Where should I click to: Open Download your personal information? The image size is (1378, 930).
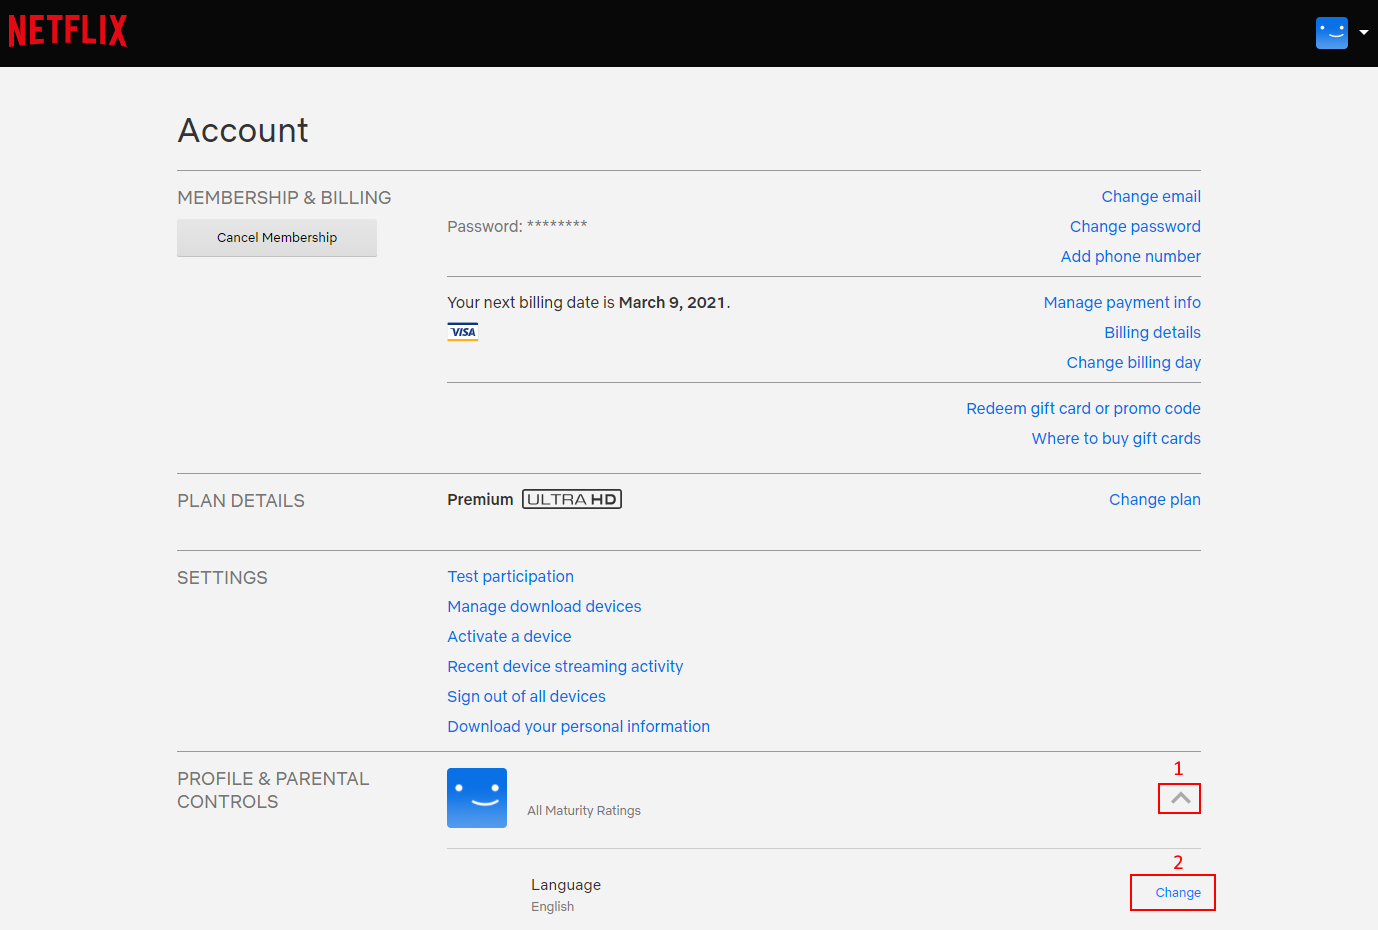pyautogui.click(x=578, y=727)
